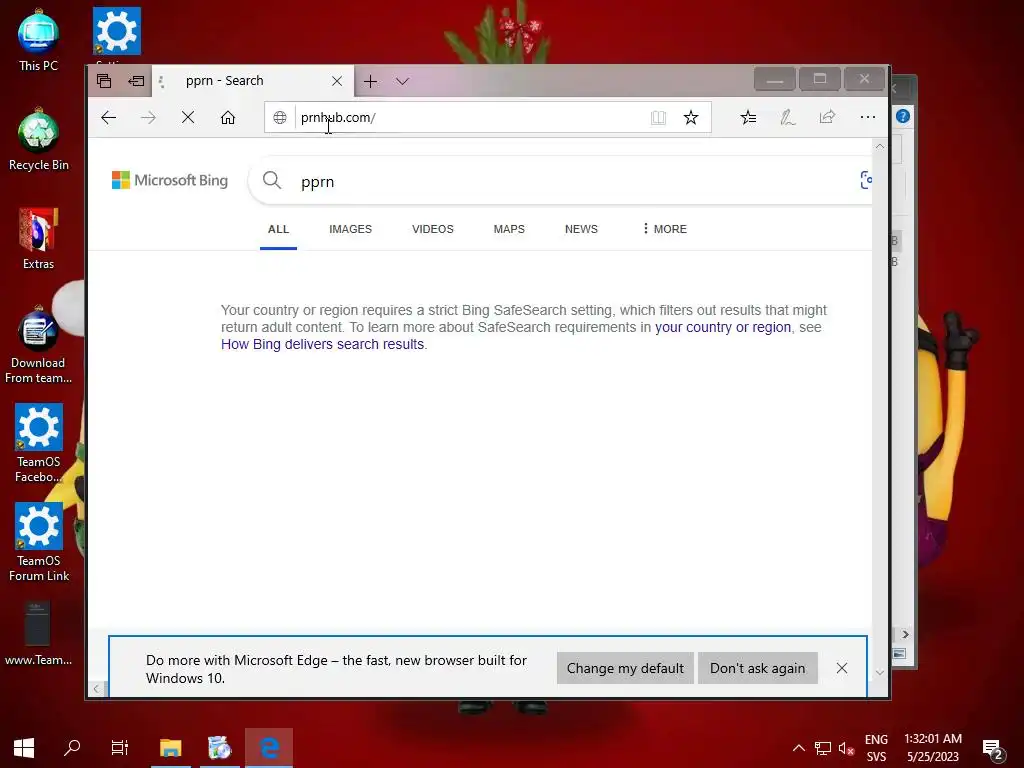1024x768 pixels.
Task: Open the add notes pen tool
Action: tap(788, 118)
